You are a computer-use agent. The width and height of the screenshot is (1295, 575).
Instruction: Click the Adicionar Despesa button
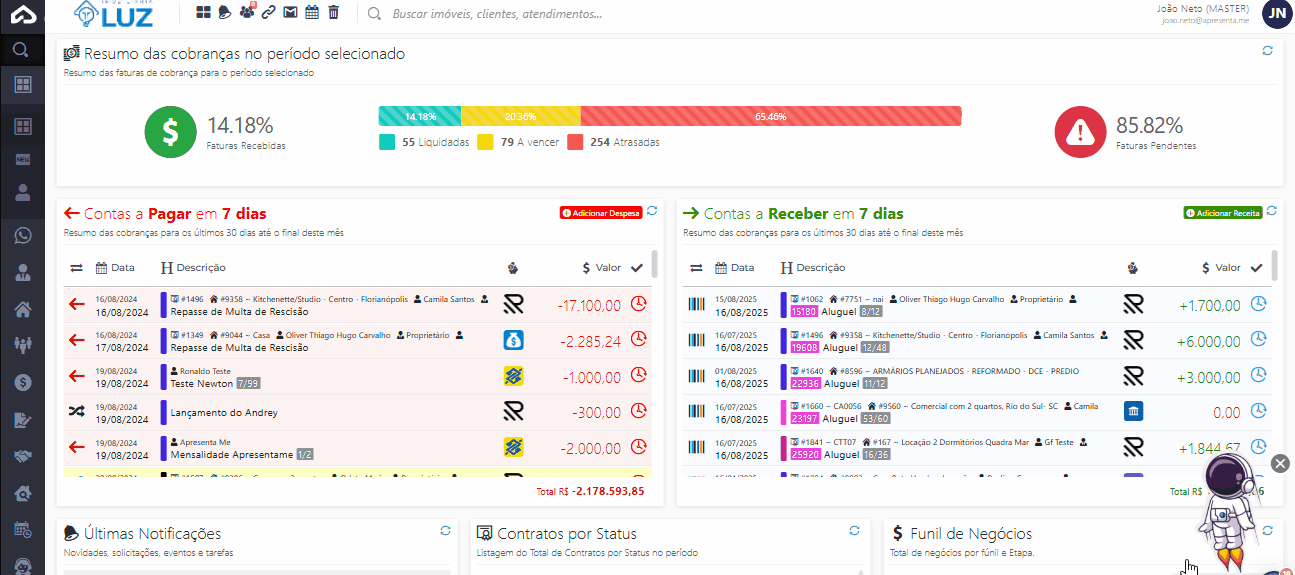(600, 213)
